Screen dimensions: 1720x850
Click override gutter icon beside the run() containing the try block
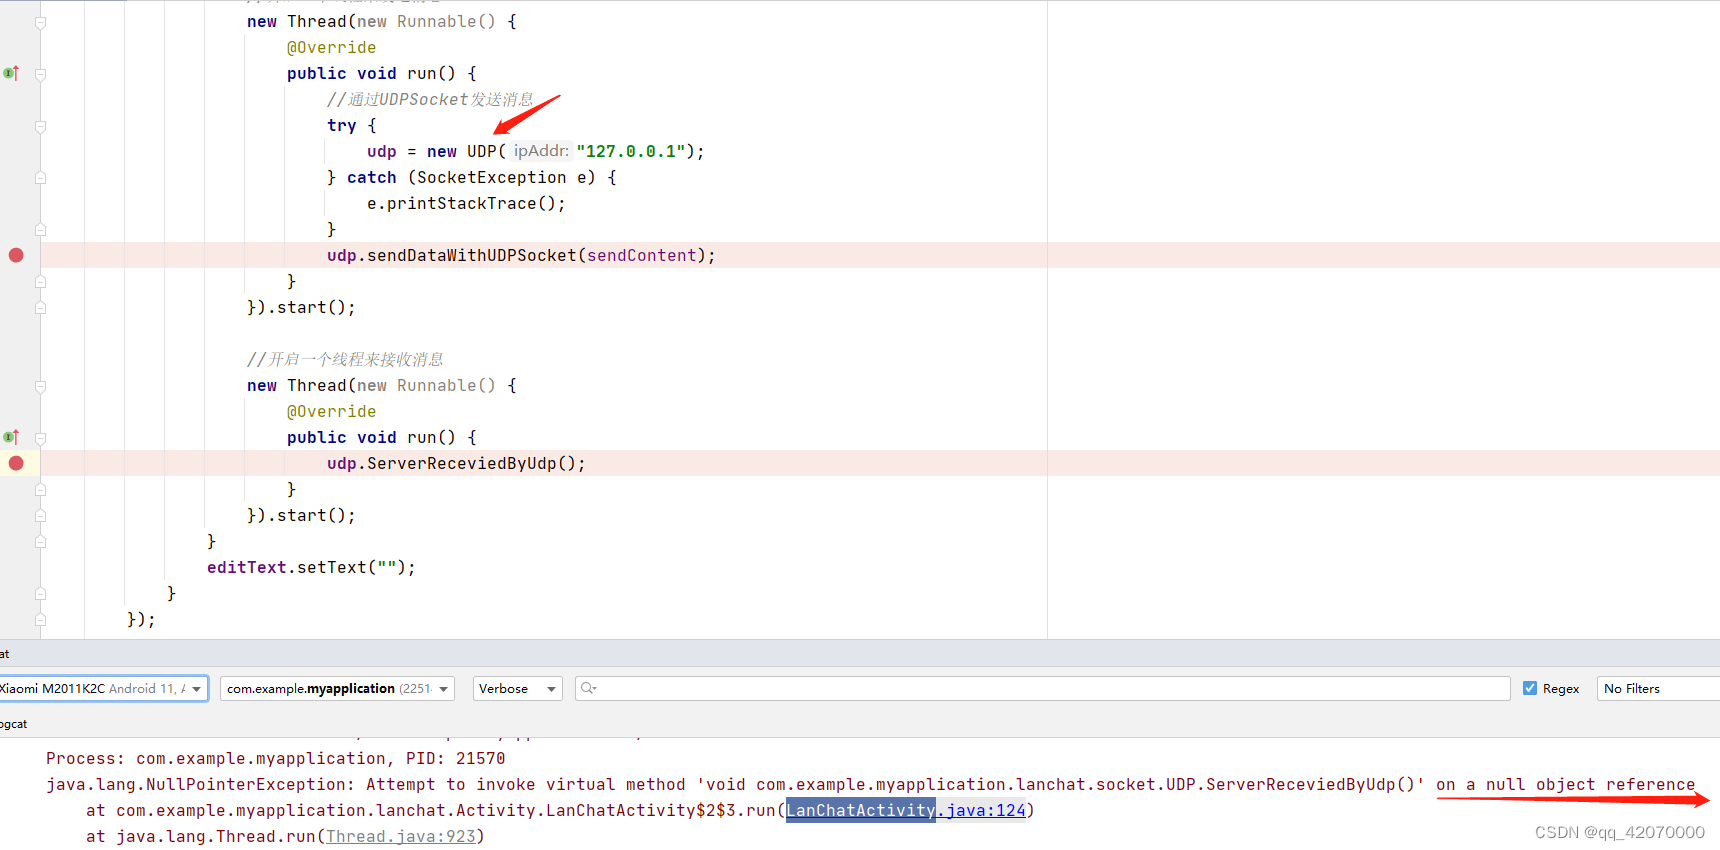coord(11,73)
